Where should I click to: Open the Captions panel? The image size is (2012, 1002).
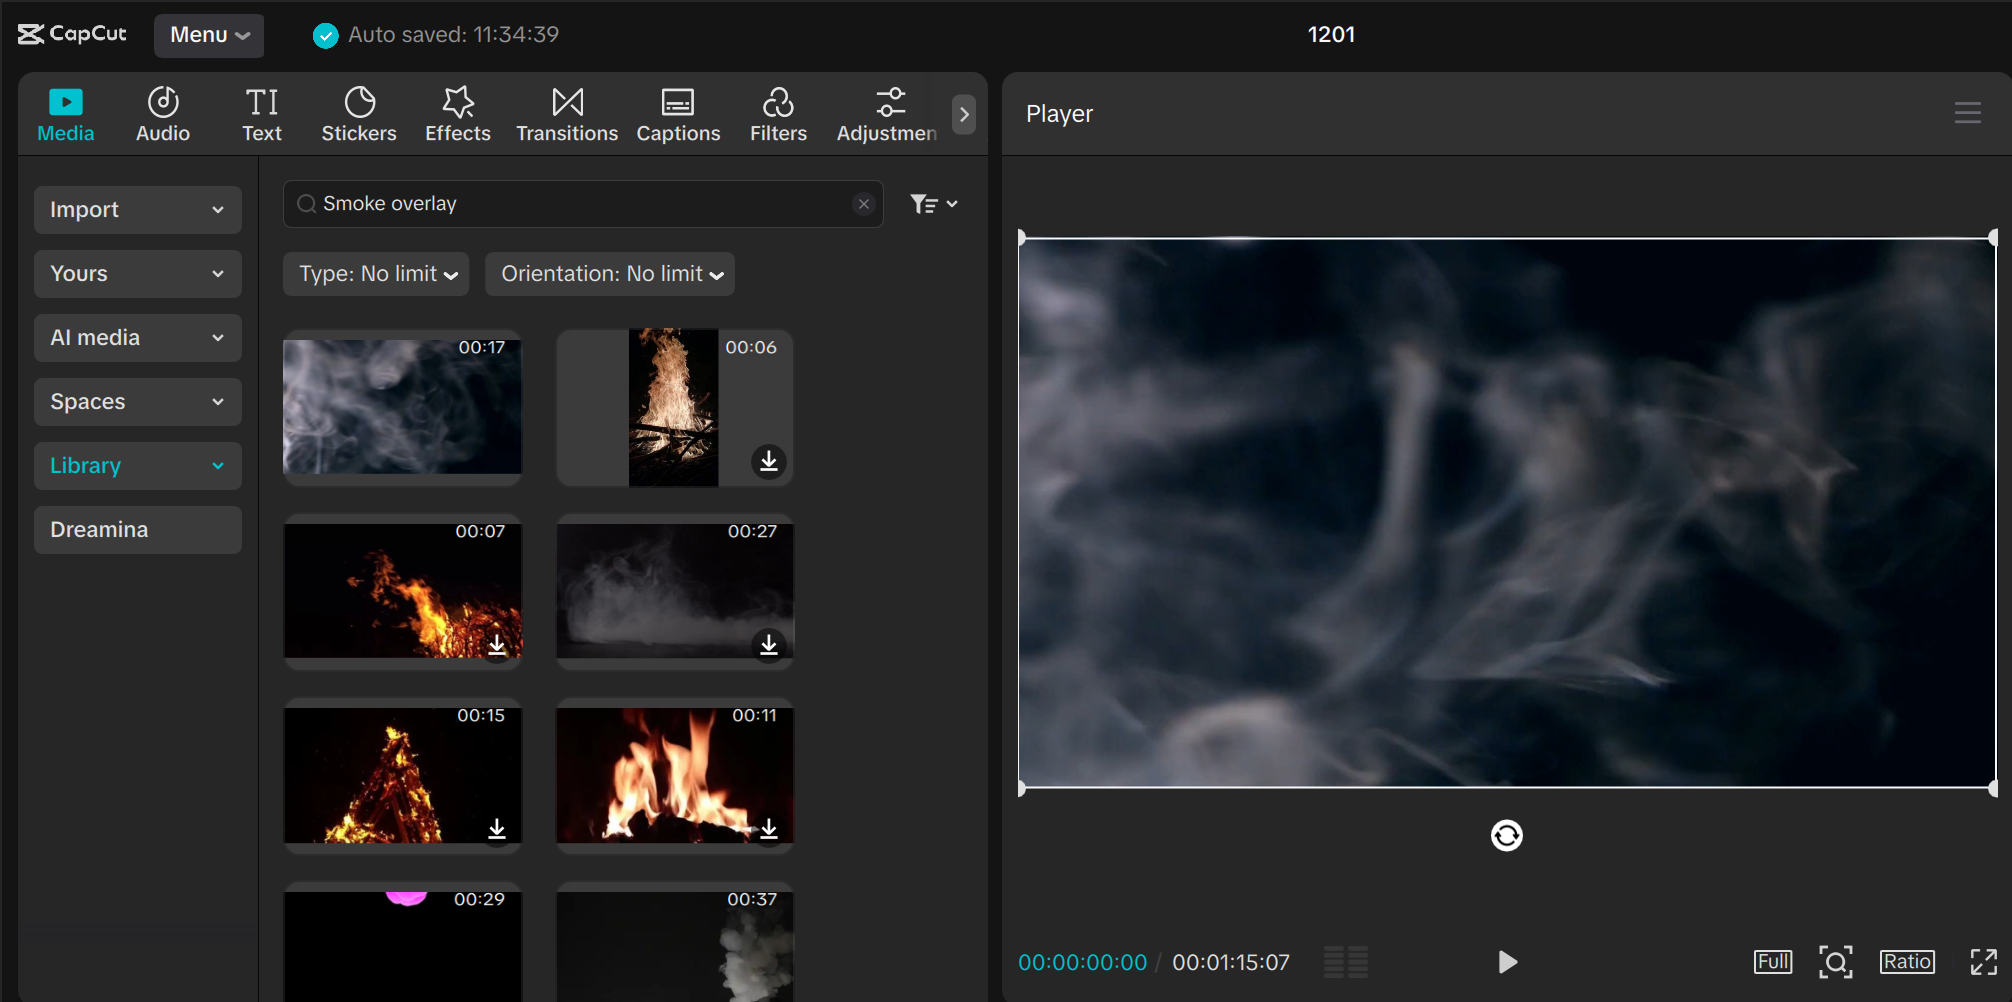[x=678, y=112]
